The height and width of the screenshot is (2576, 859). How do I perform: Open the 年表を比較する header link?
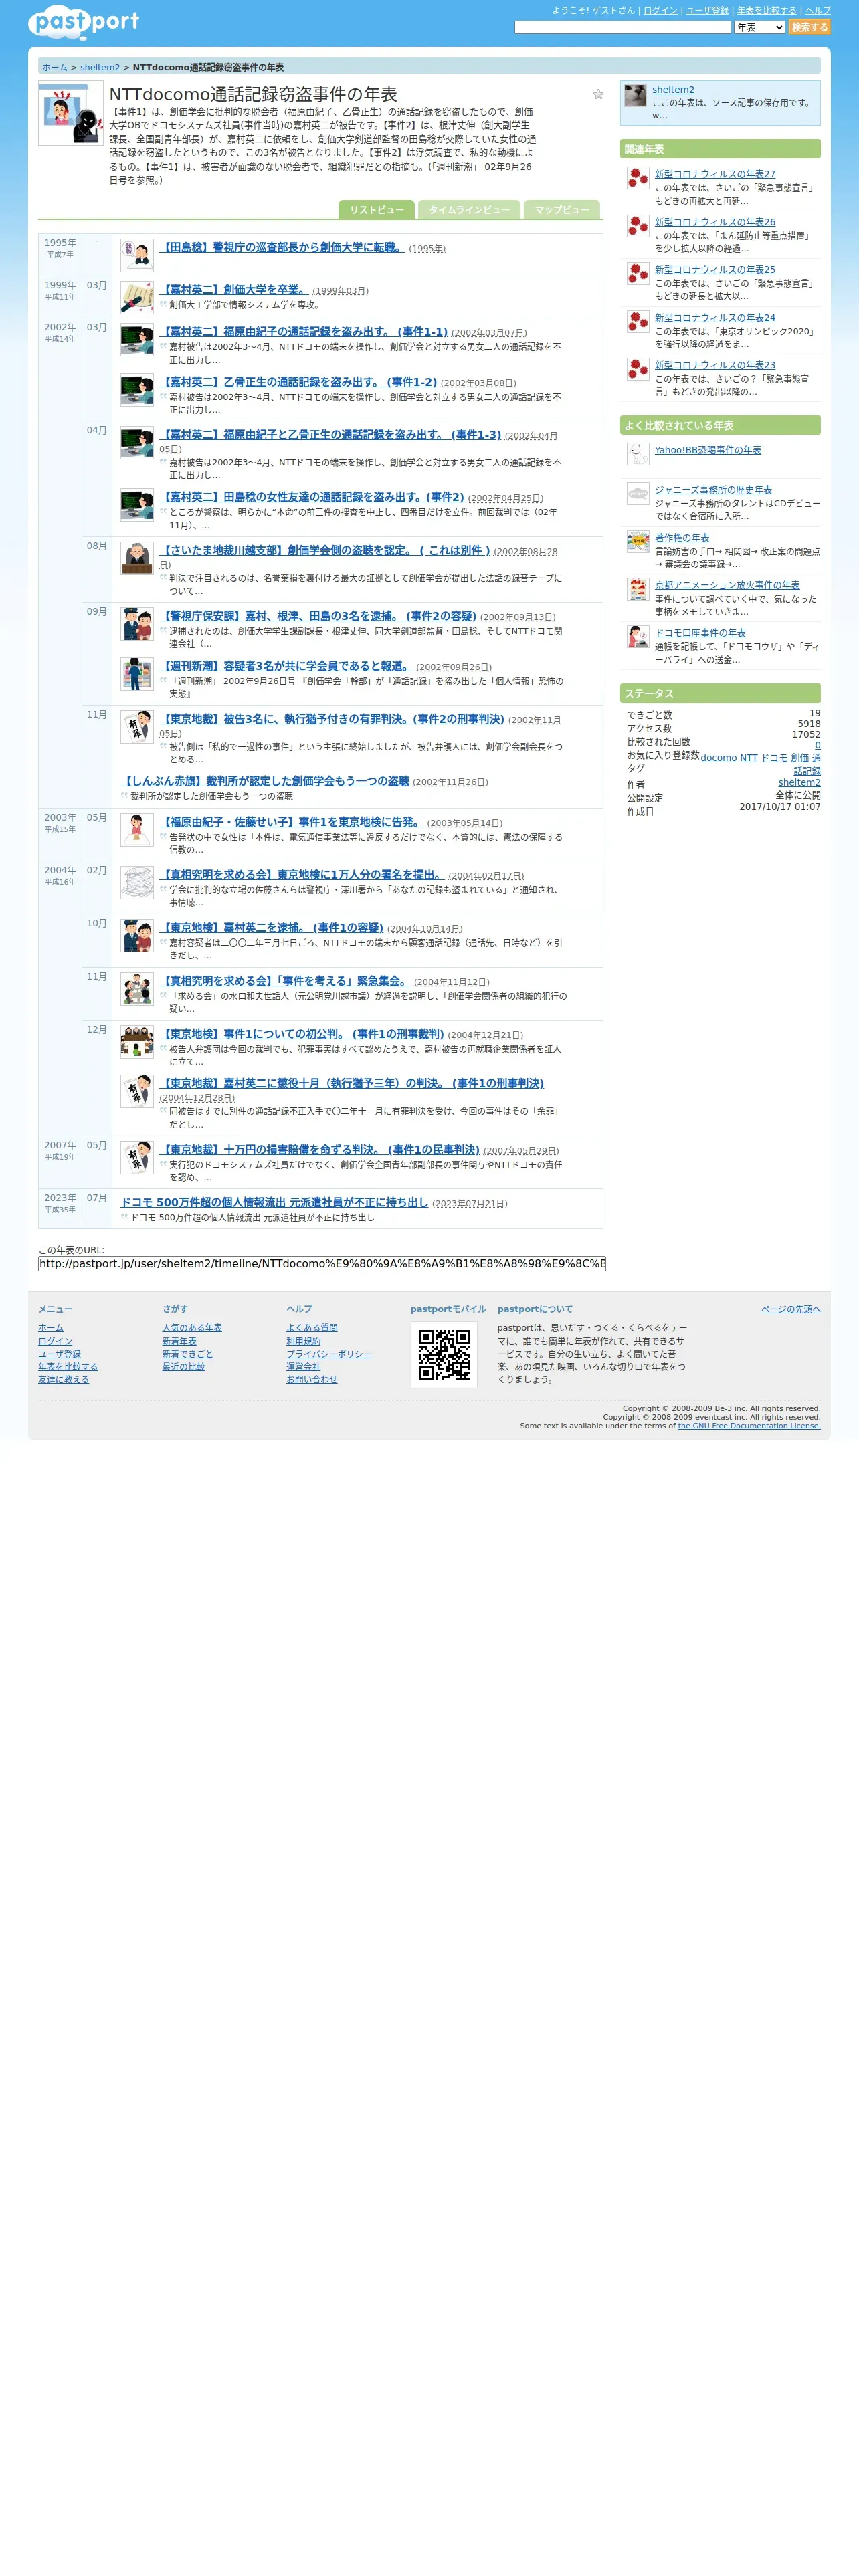click(767, 10)
